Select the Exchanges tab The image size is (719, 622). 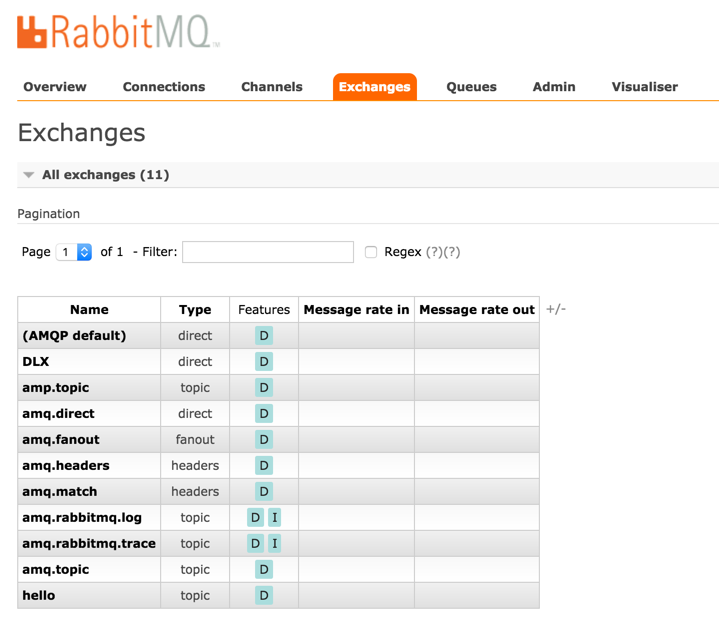(375, 87)
